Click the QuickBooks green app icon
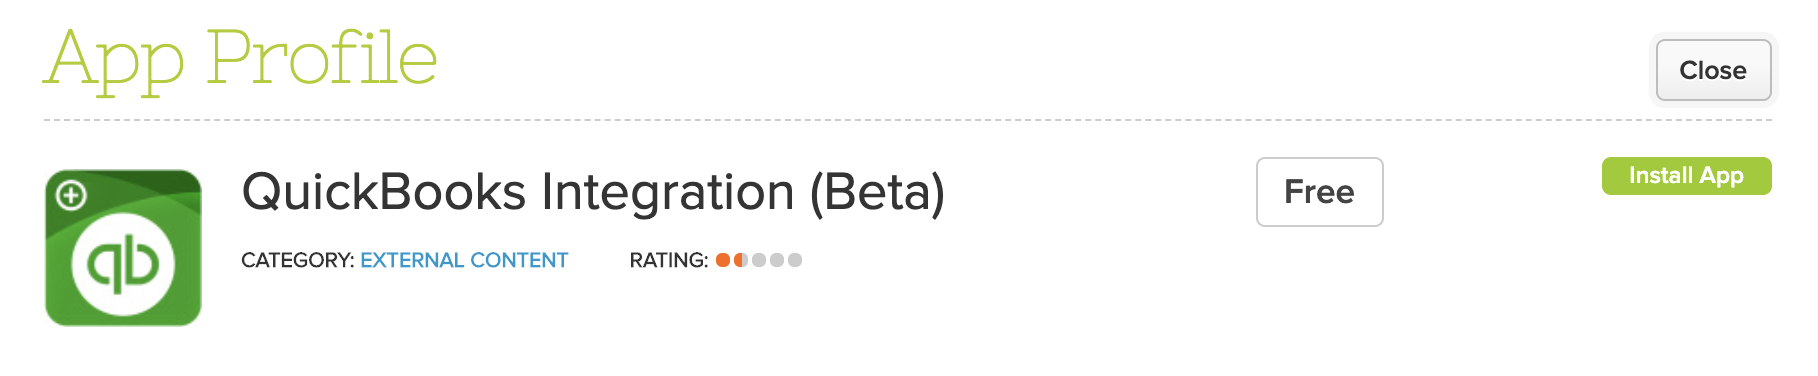 click(x=123, y=247)
